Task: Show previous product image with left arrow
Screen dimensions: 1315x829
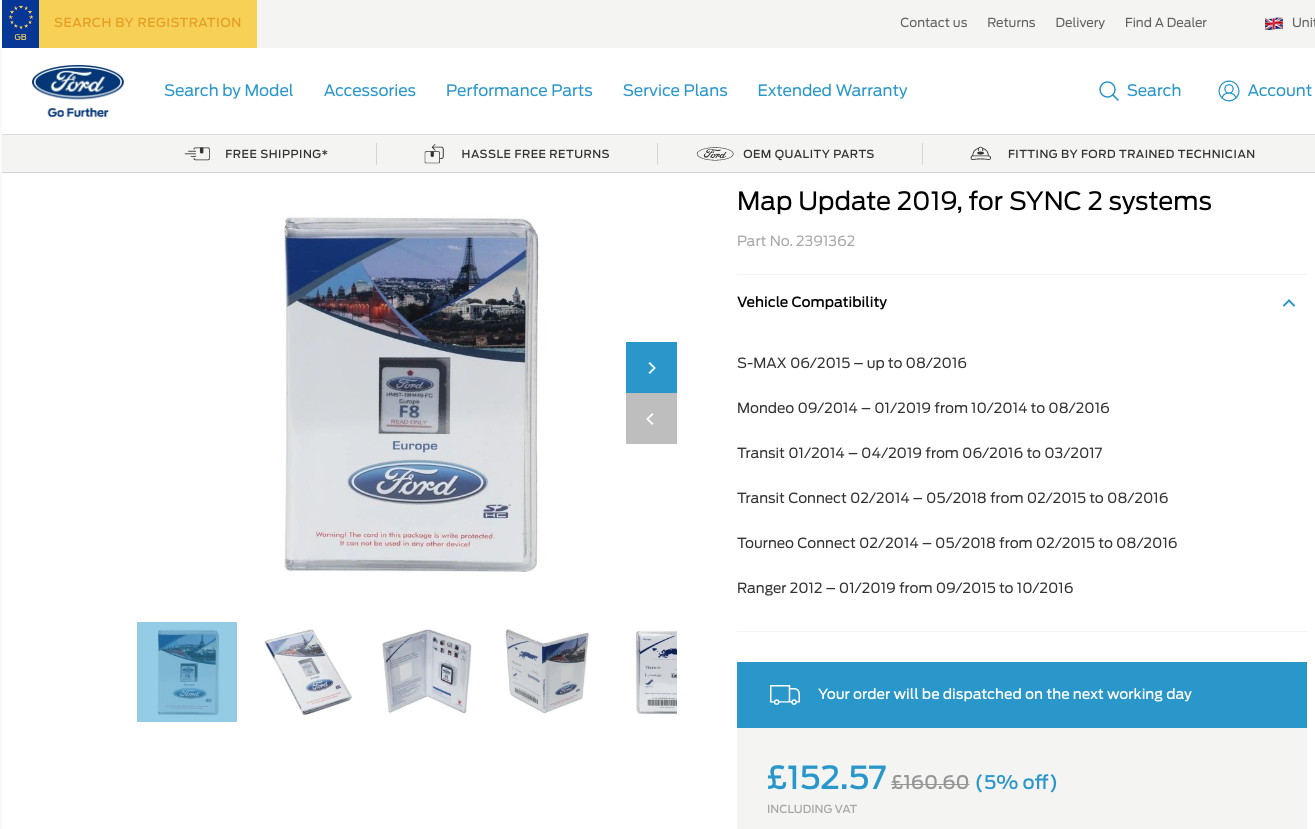Action: [x=651, y=419]
